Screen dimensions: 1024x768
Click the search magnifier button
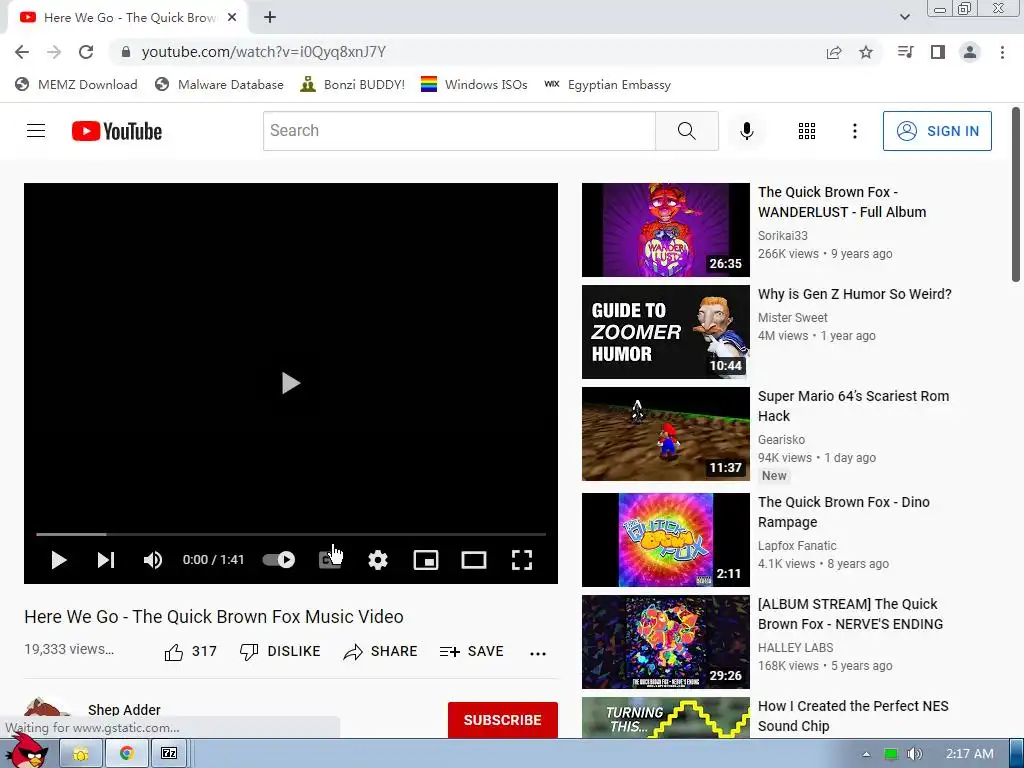pyautogui.click(x=686, y=131)
